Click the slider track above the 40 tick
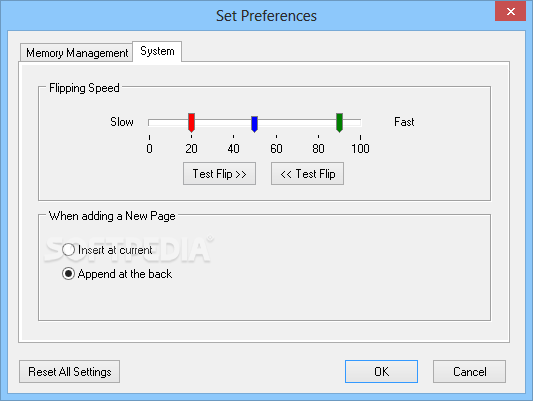 coord(234,123)
